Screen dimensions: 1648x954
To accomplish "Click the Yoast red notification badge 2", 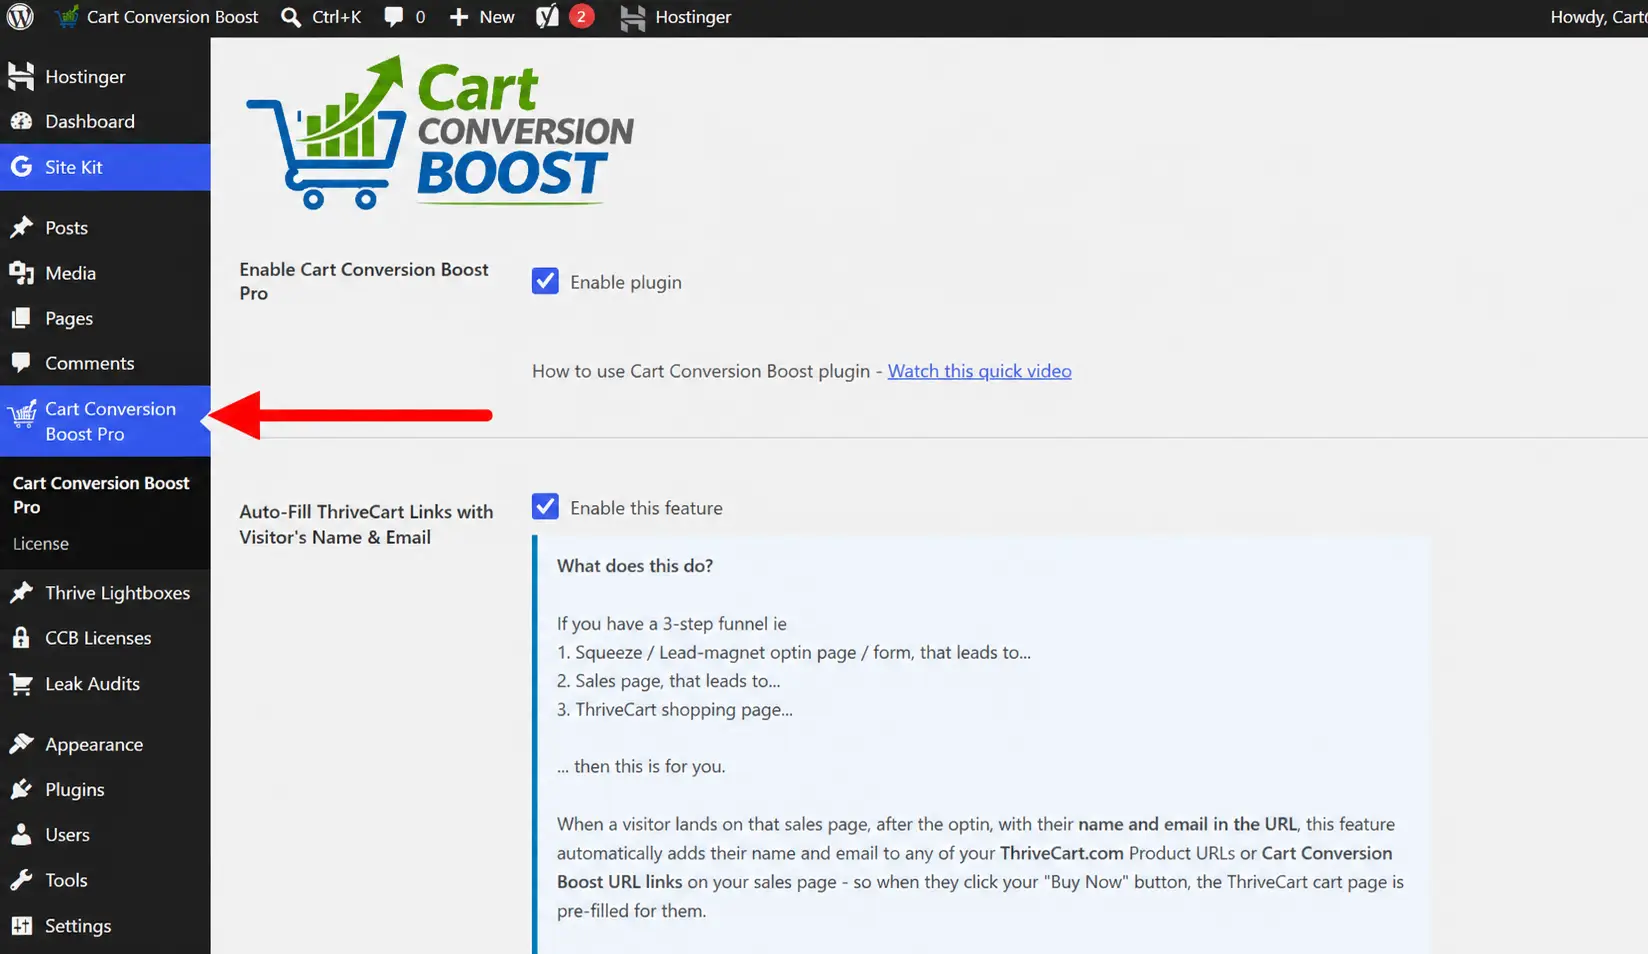I will pos(581,17).
